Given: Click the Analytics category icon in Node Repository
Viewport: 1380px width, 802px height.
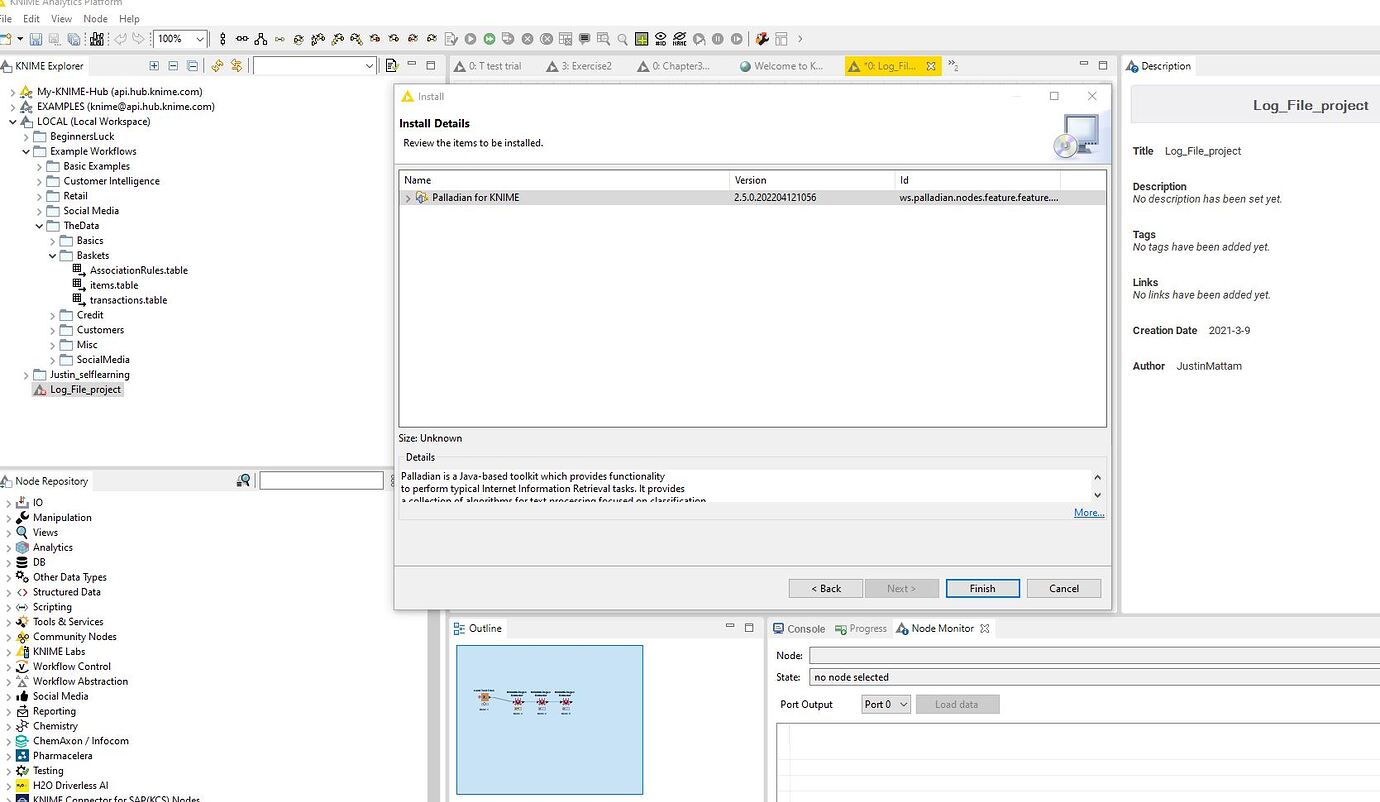Looking at the screenshot, I should 23,548.
